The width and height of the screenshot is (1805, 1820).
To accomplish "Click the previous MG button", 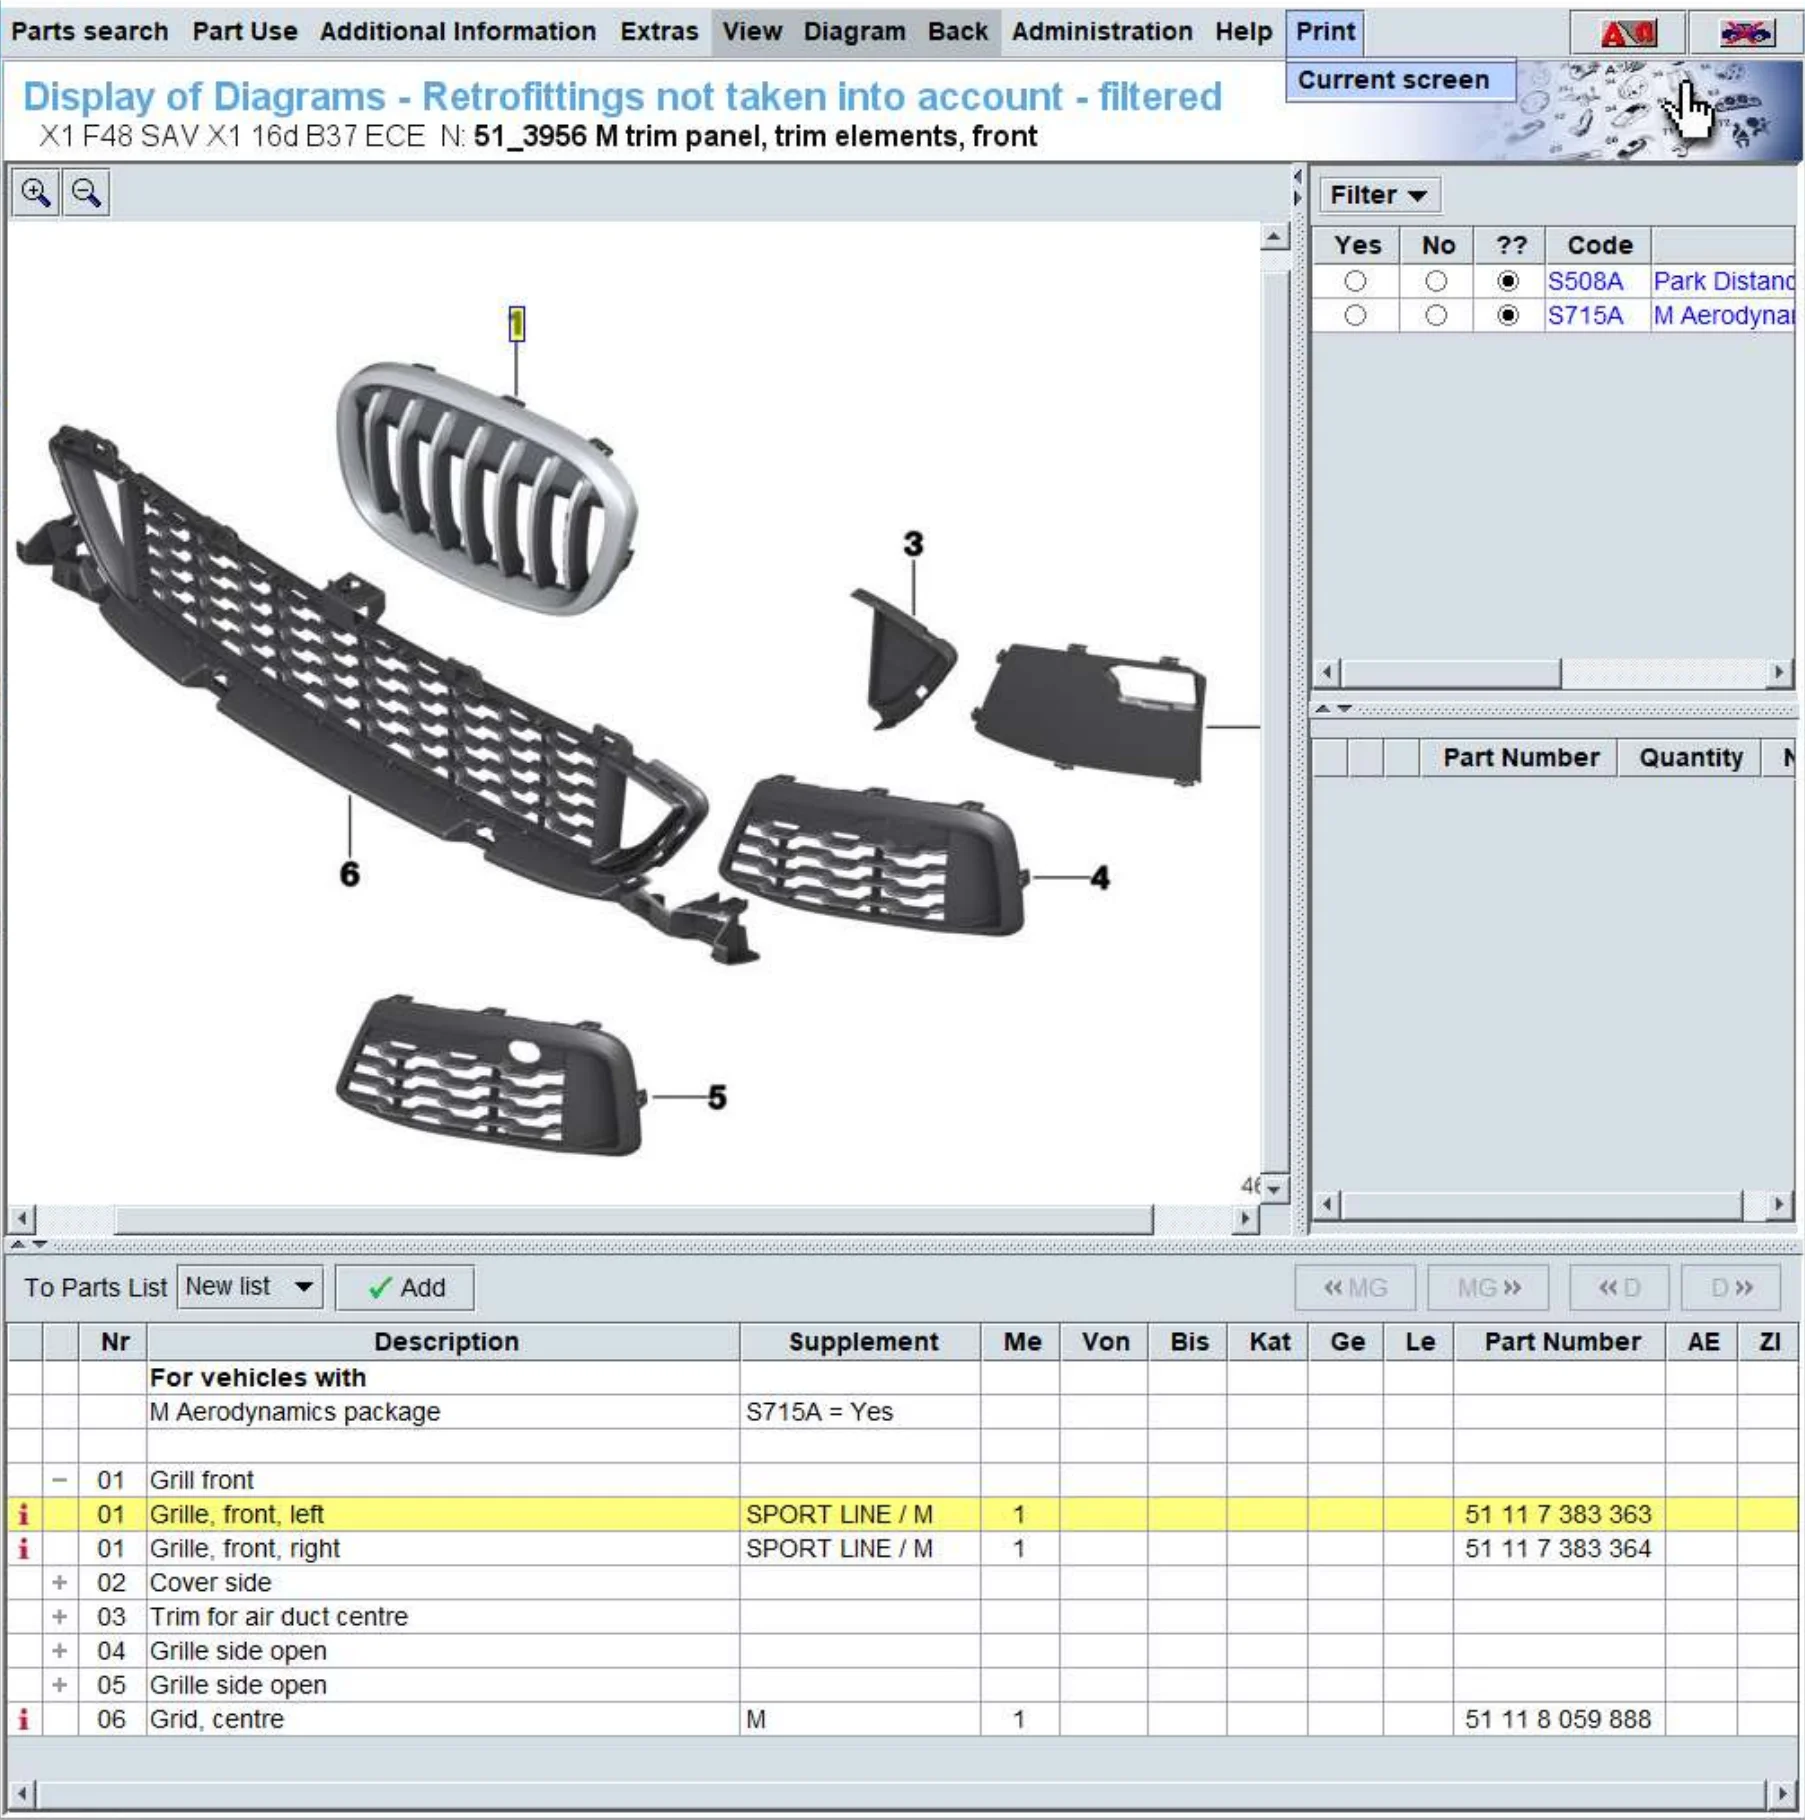I will tap(1355, 1287).
